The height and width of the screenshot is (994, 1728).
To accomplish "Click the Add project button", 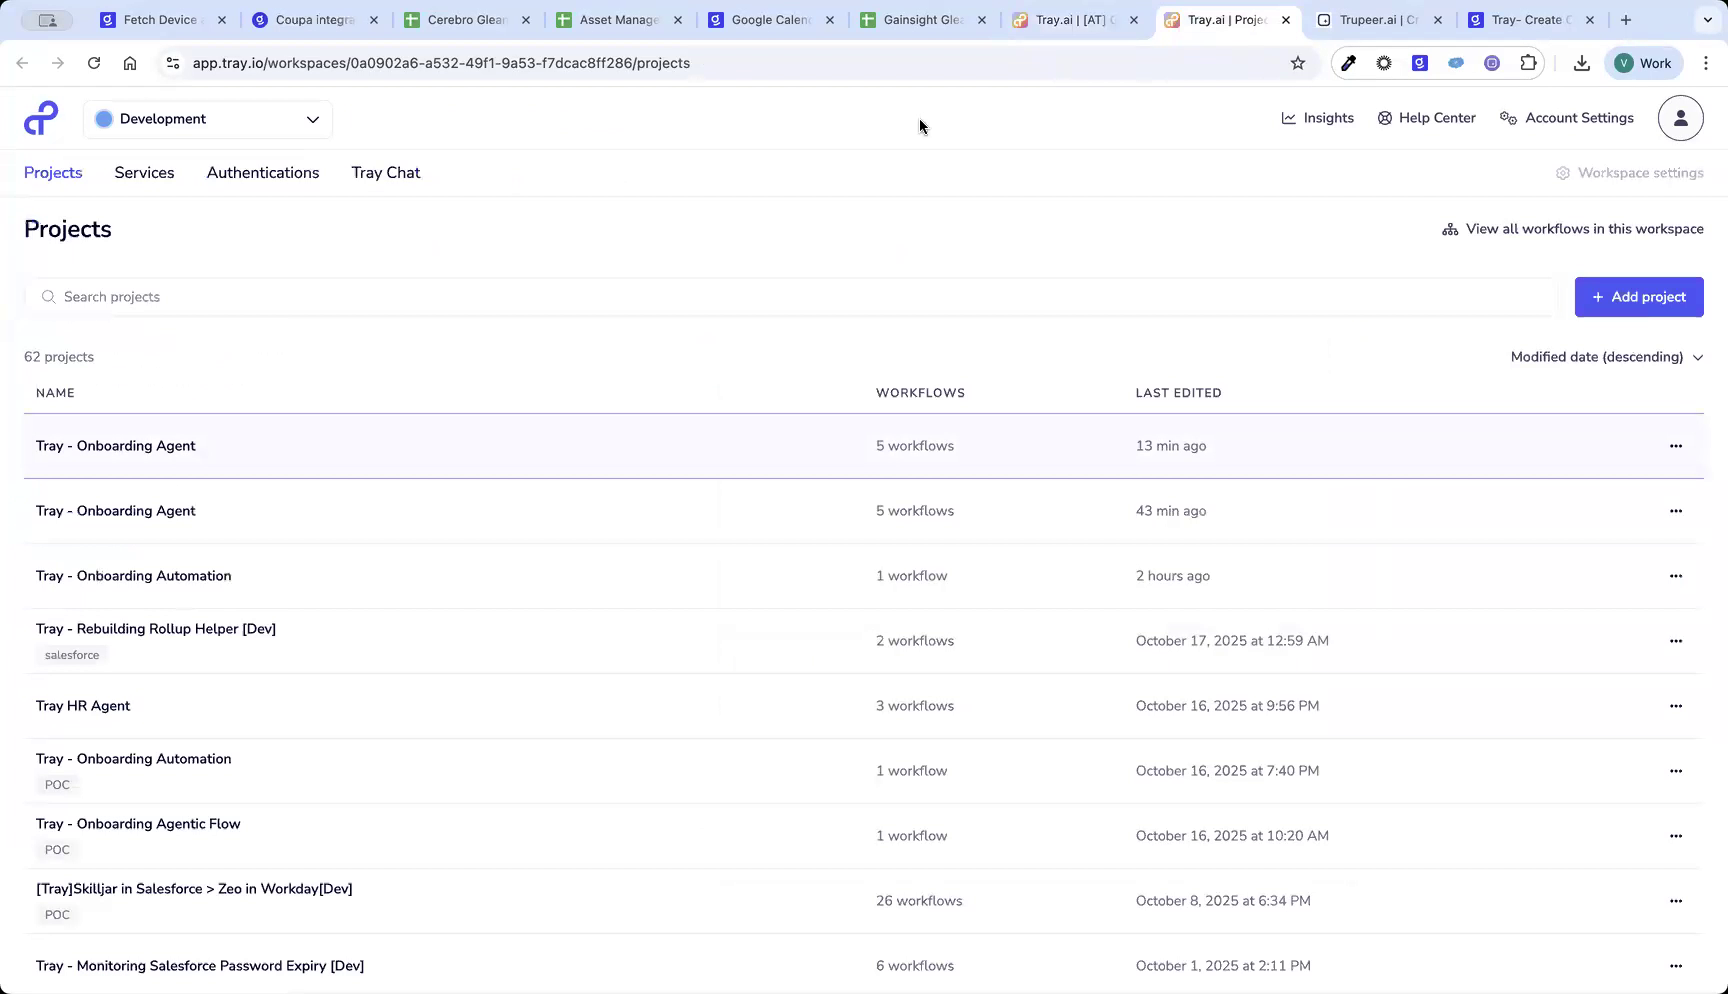I will coord(1639,297).
